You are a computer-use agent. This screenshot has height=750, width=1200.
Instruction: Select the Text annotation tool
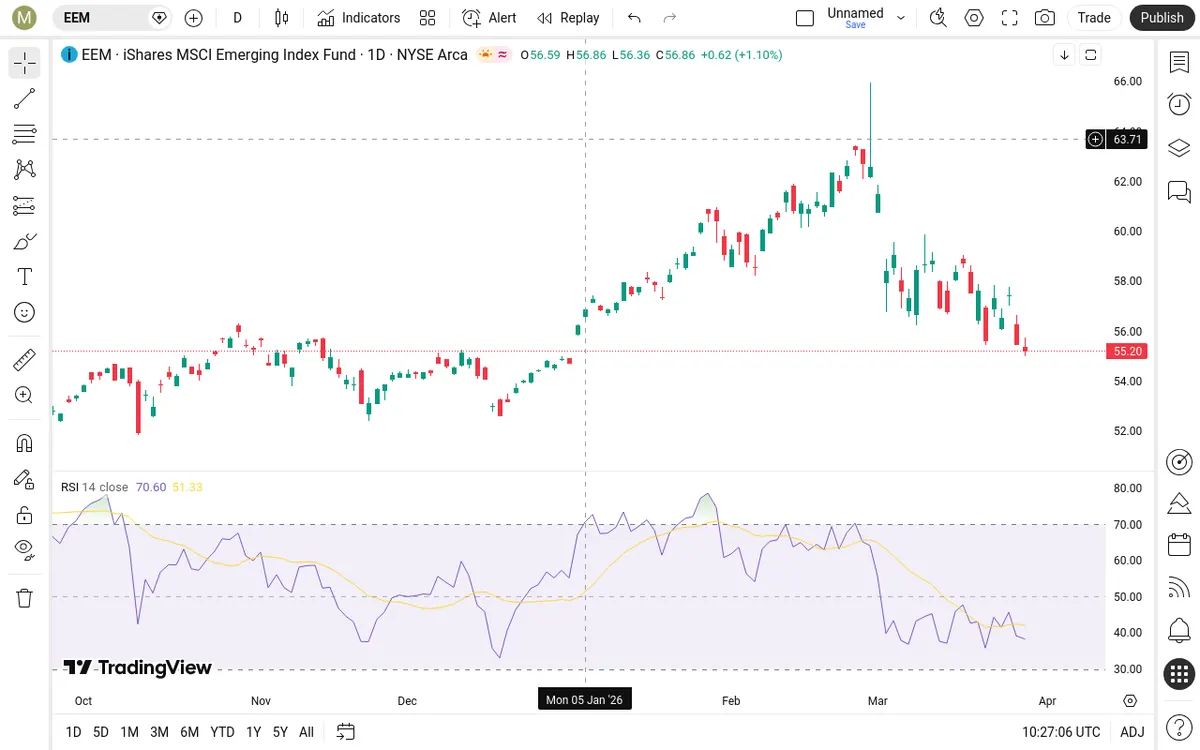(25, 277)
